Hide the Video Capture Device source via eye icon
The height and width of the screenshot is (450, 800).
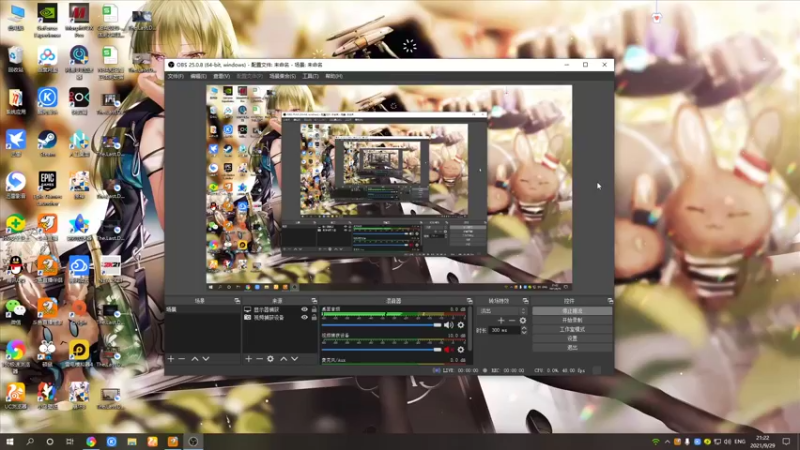pyautogui.click(x=305, y=317)
